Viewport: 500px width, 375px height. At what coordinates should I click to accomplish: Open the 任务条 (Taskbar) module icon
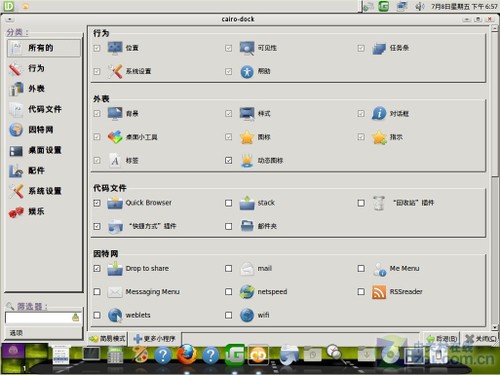[379, 48]
